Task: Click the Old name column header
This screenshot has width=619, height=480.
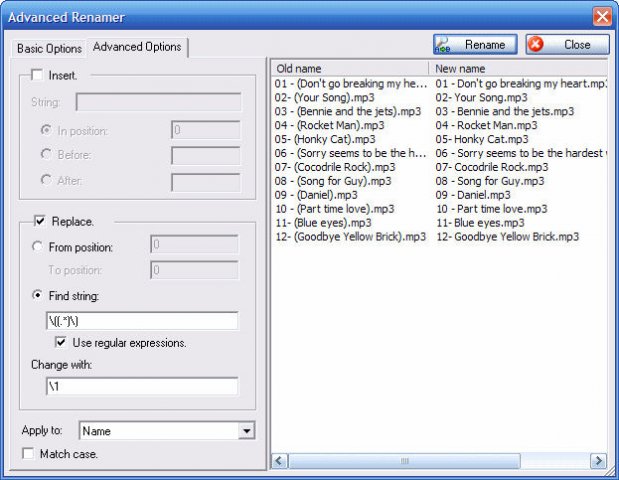Action: pos(350,68)
